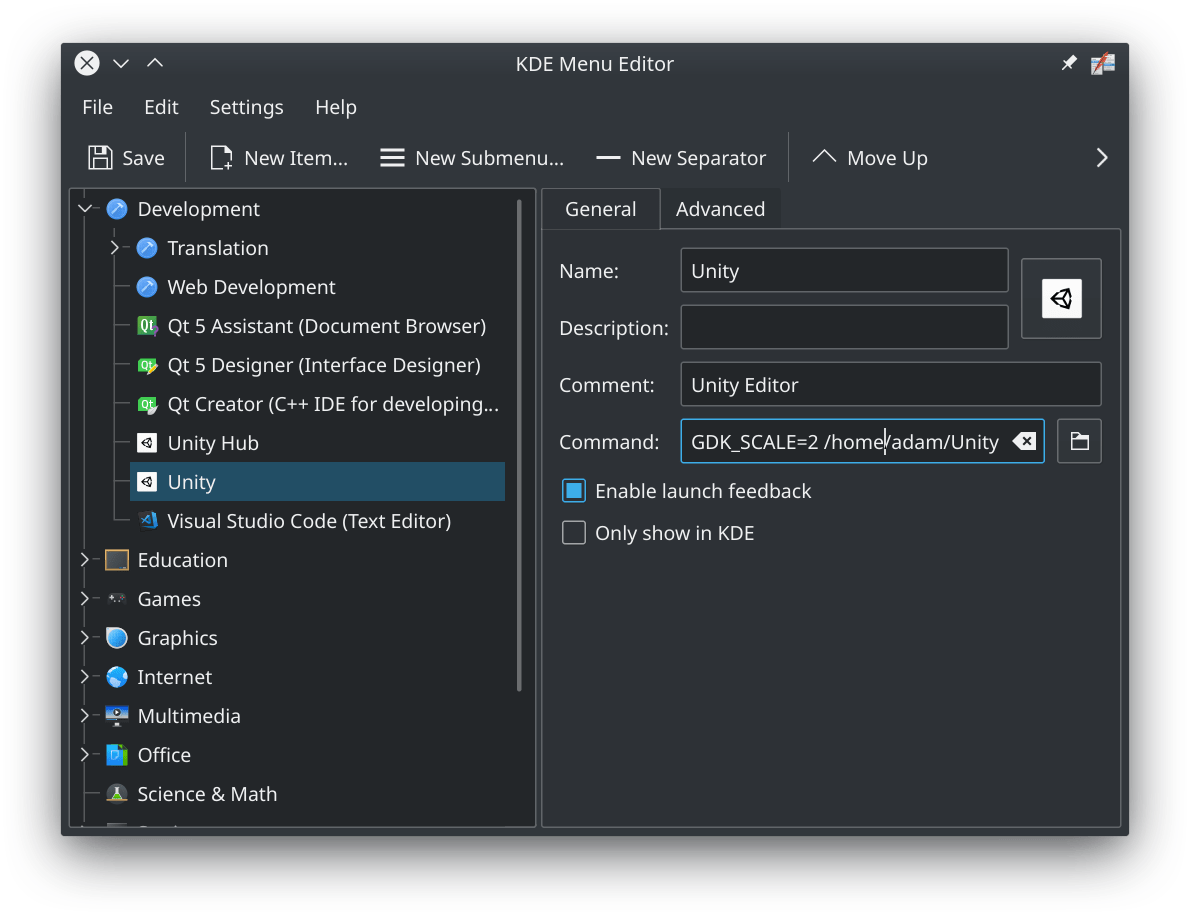Maximize window with up chevron

[155, 63]
